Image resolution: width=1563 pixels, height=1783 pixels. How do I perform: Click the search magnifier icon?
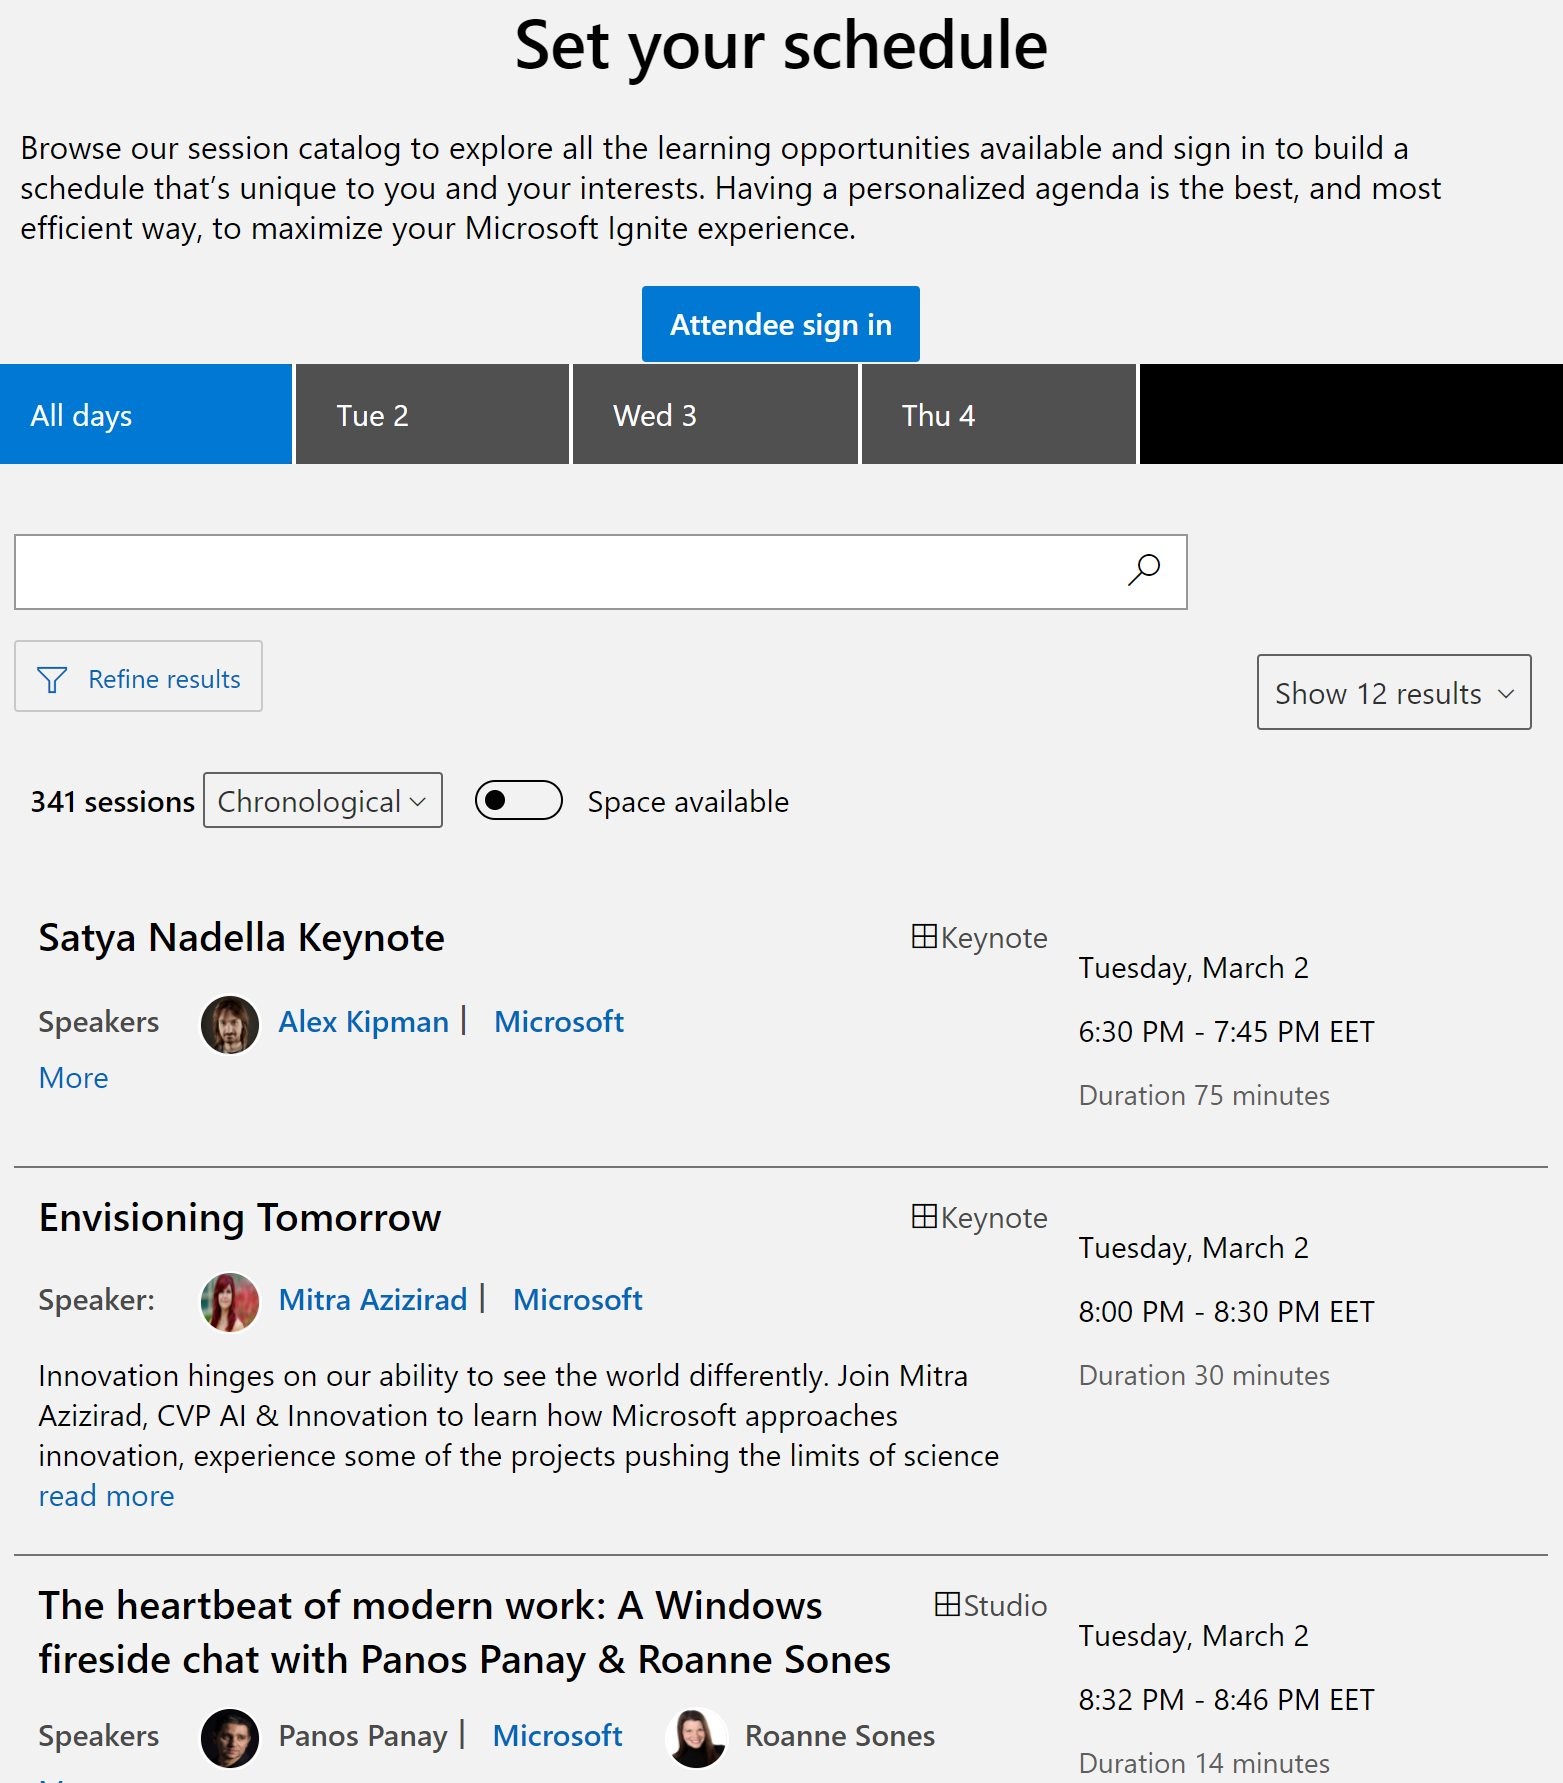[x=1144, y=570]
